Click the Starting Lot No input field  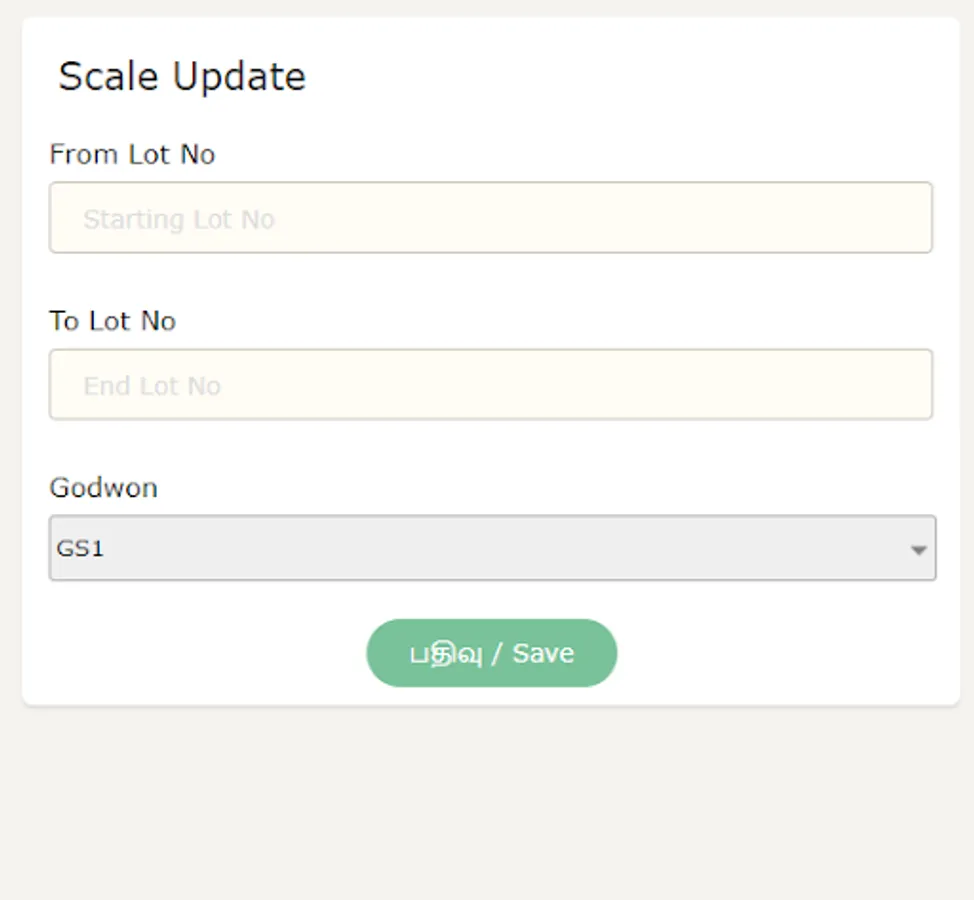click(x=490, y=218)
